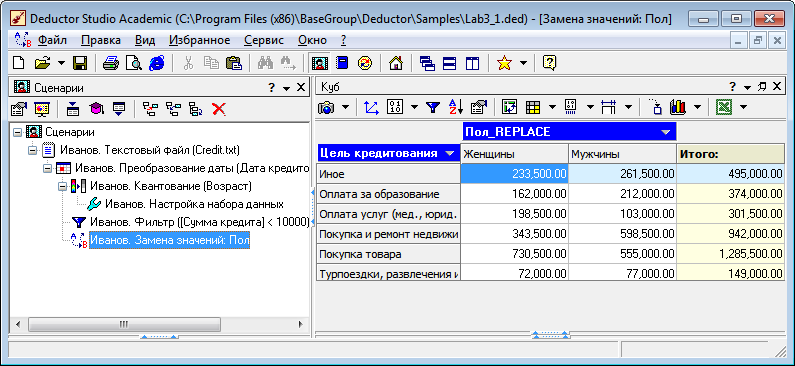
Task: Select the Покупка товара row label
Action: pyautogui.click(x=388, y=254)
